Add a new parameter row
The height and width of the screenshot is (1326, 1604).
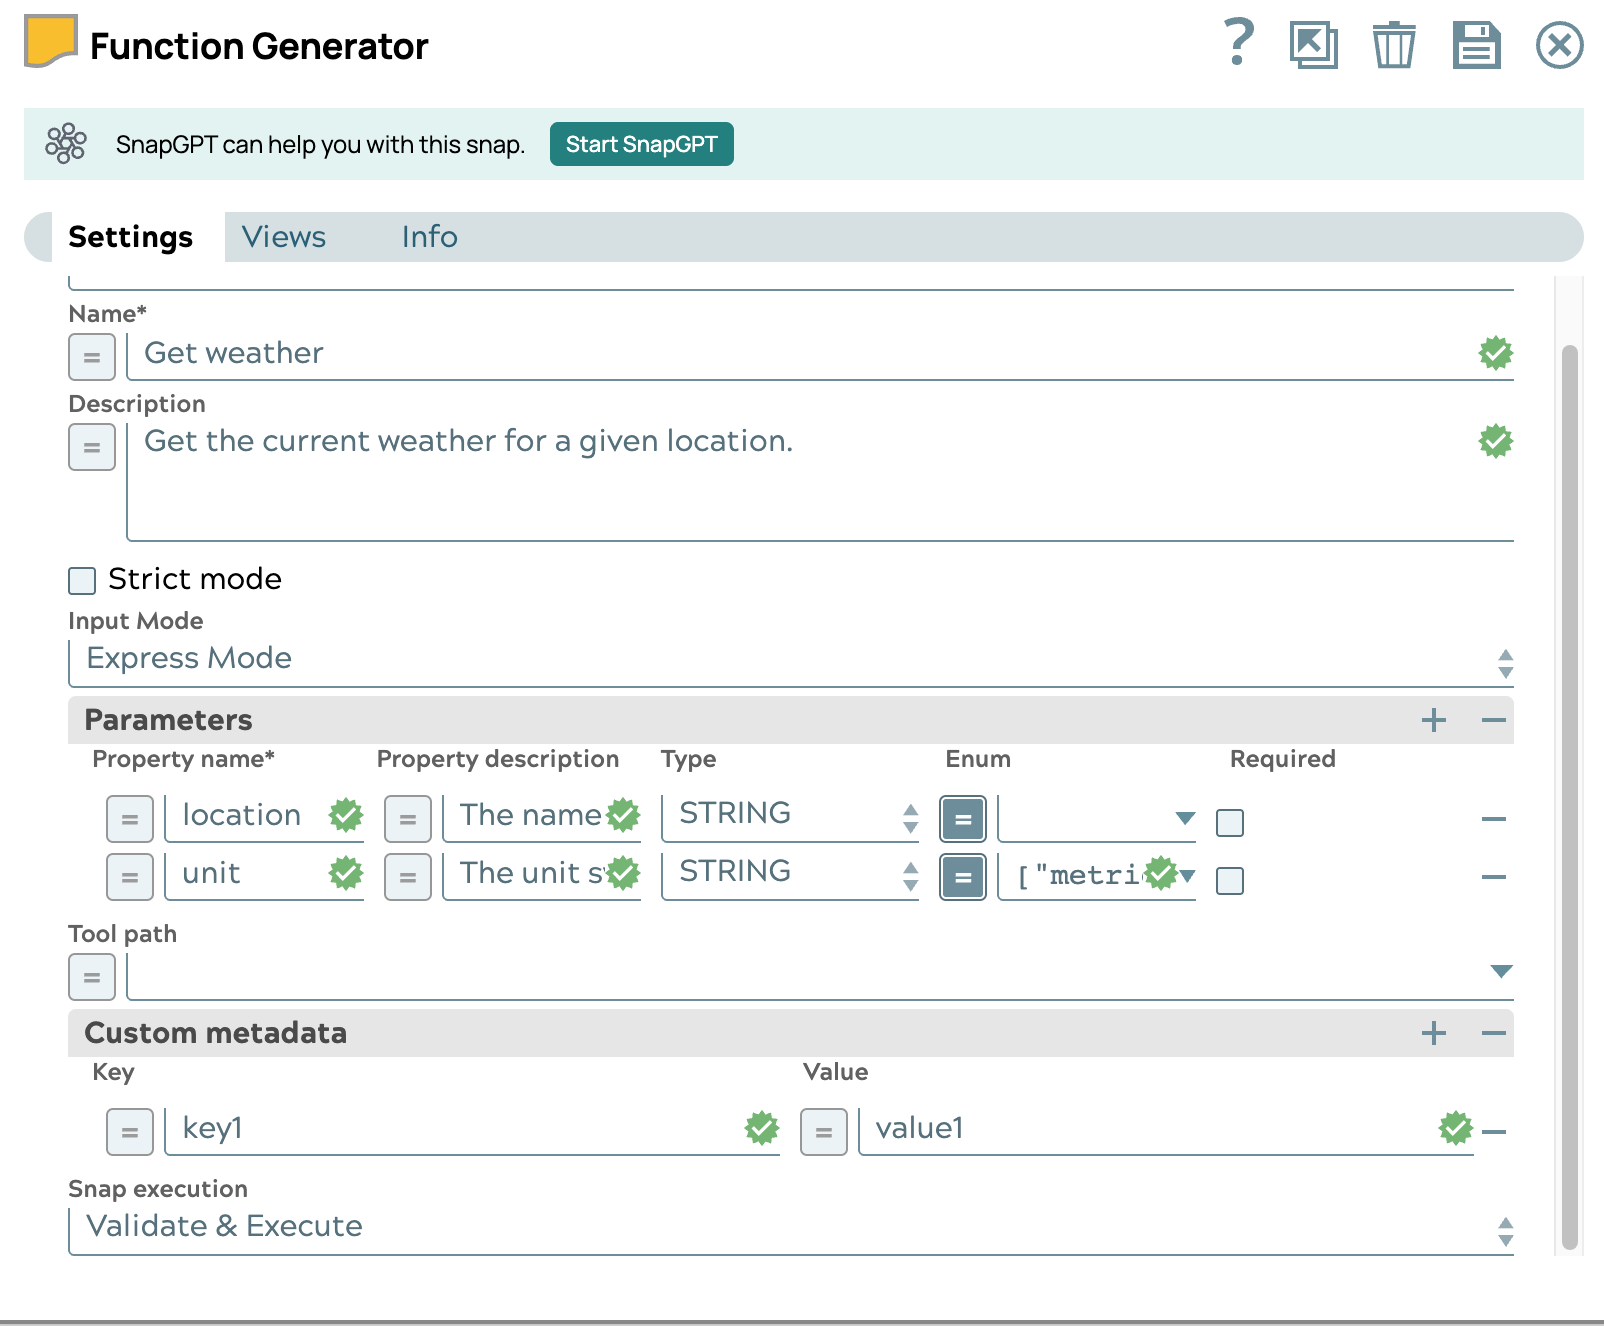point(1435,719)
